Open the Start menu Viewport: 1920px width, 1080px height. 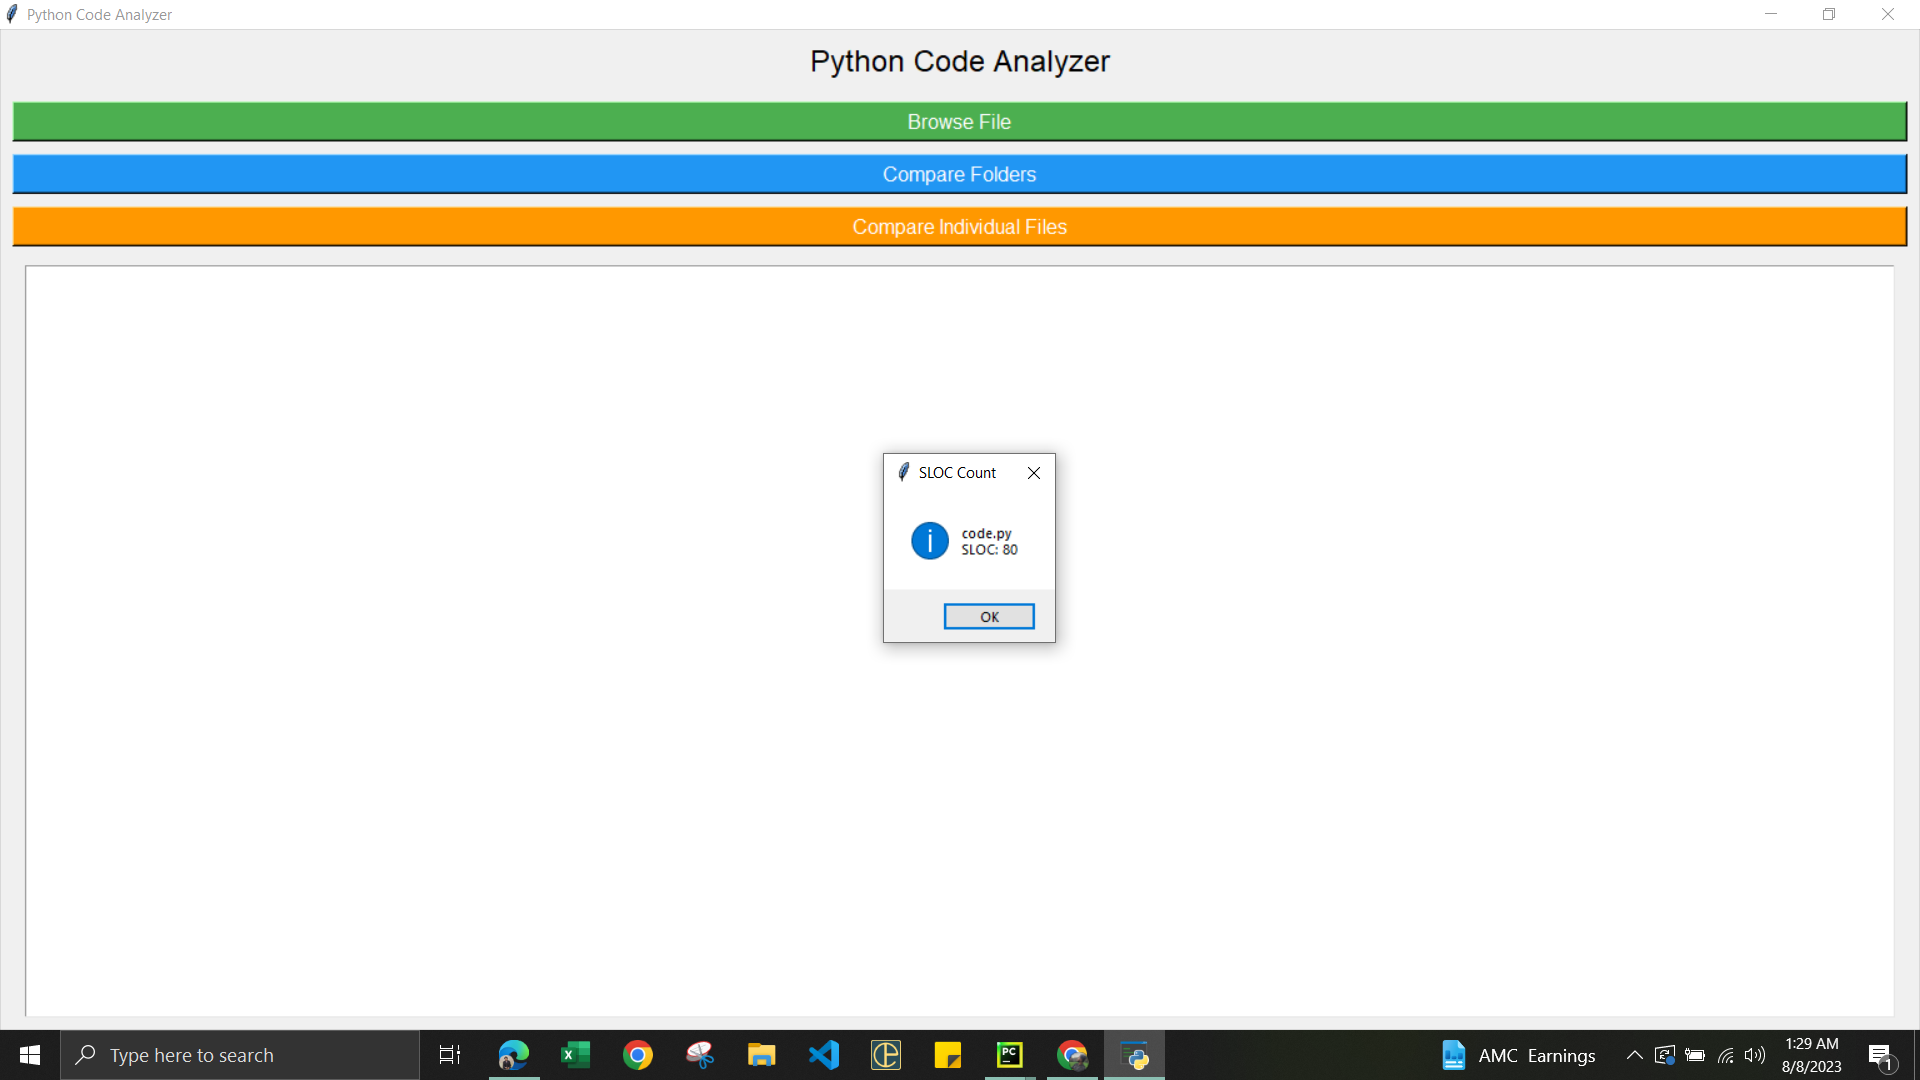pos(29,1055)
